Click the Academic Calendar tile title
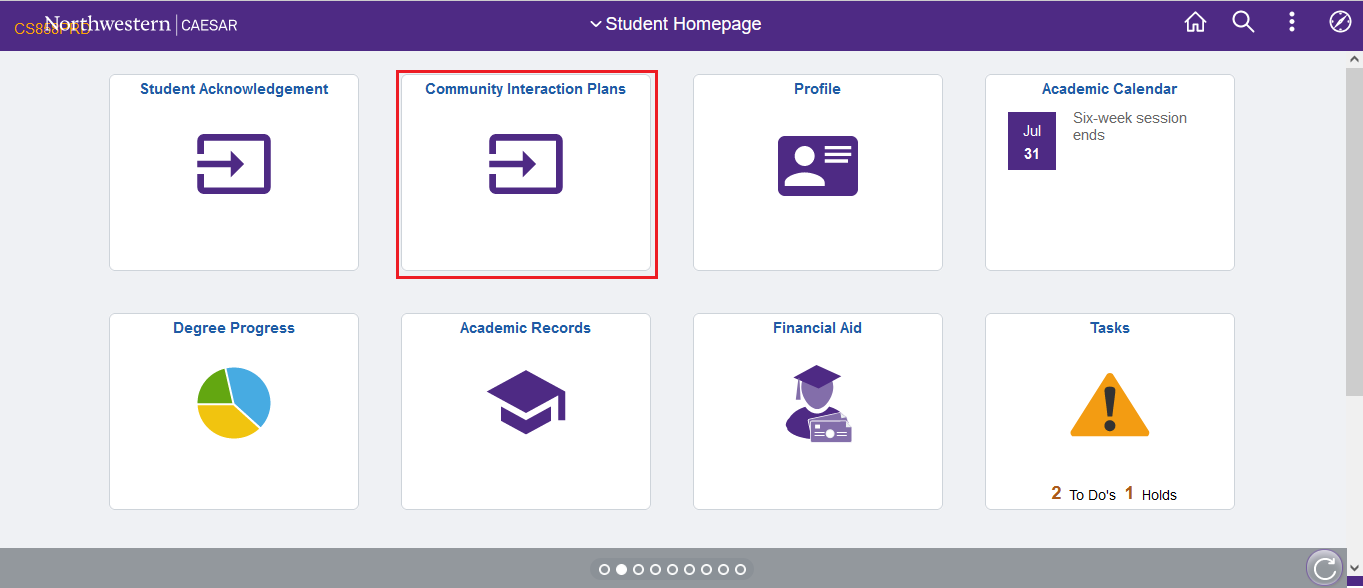The height and width of the screenshot is (588, 1363). point(1109,89)
